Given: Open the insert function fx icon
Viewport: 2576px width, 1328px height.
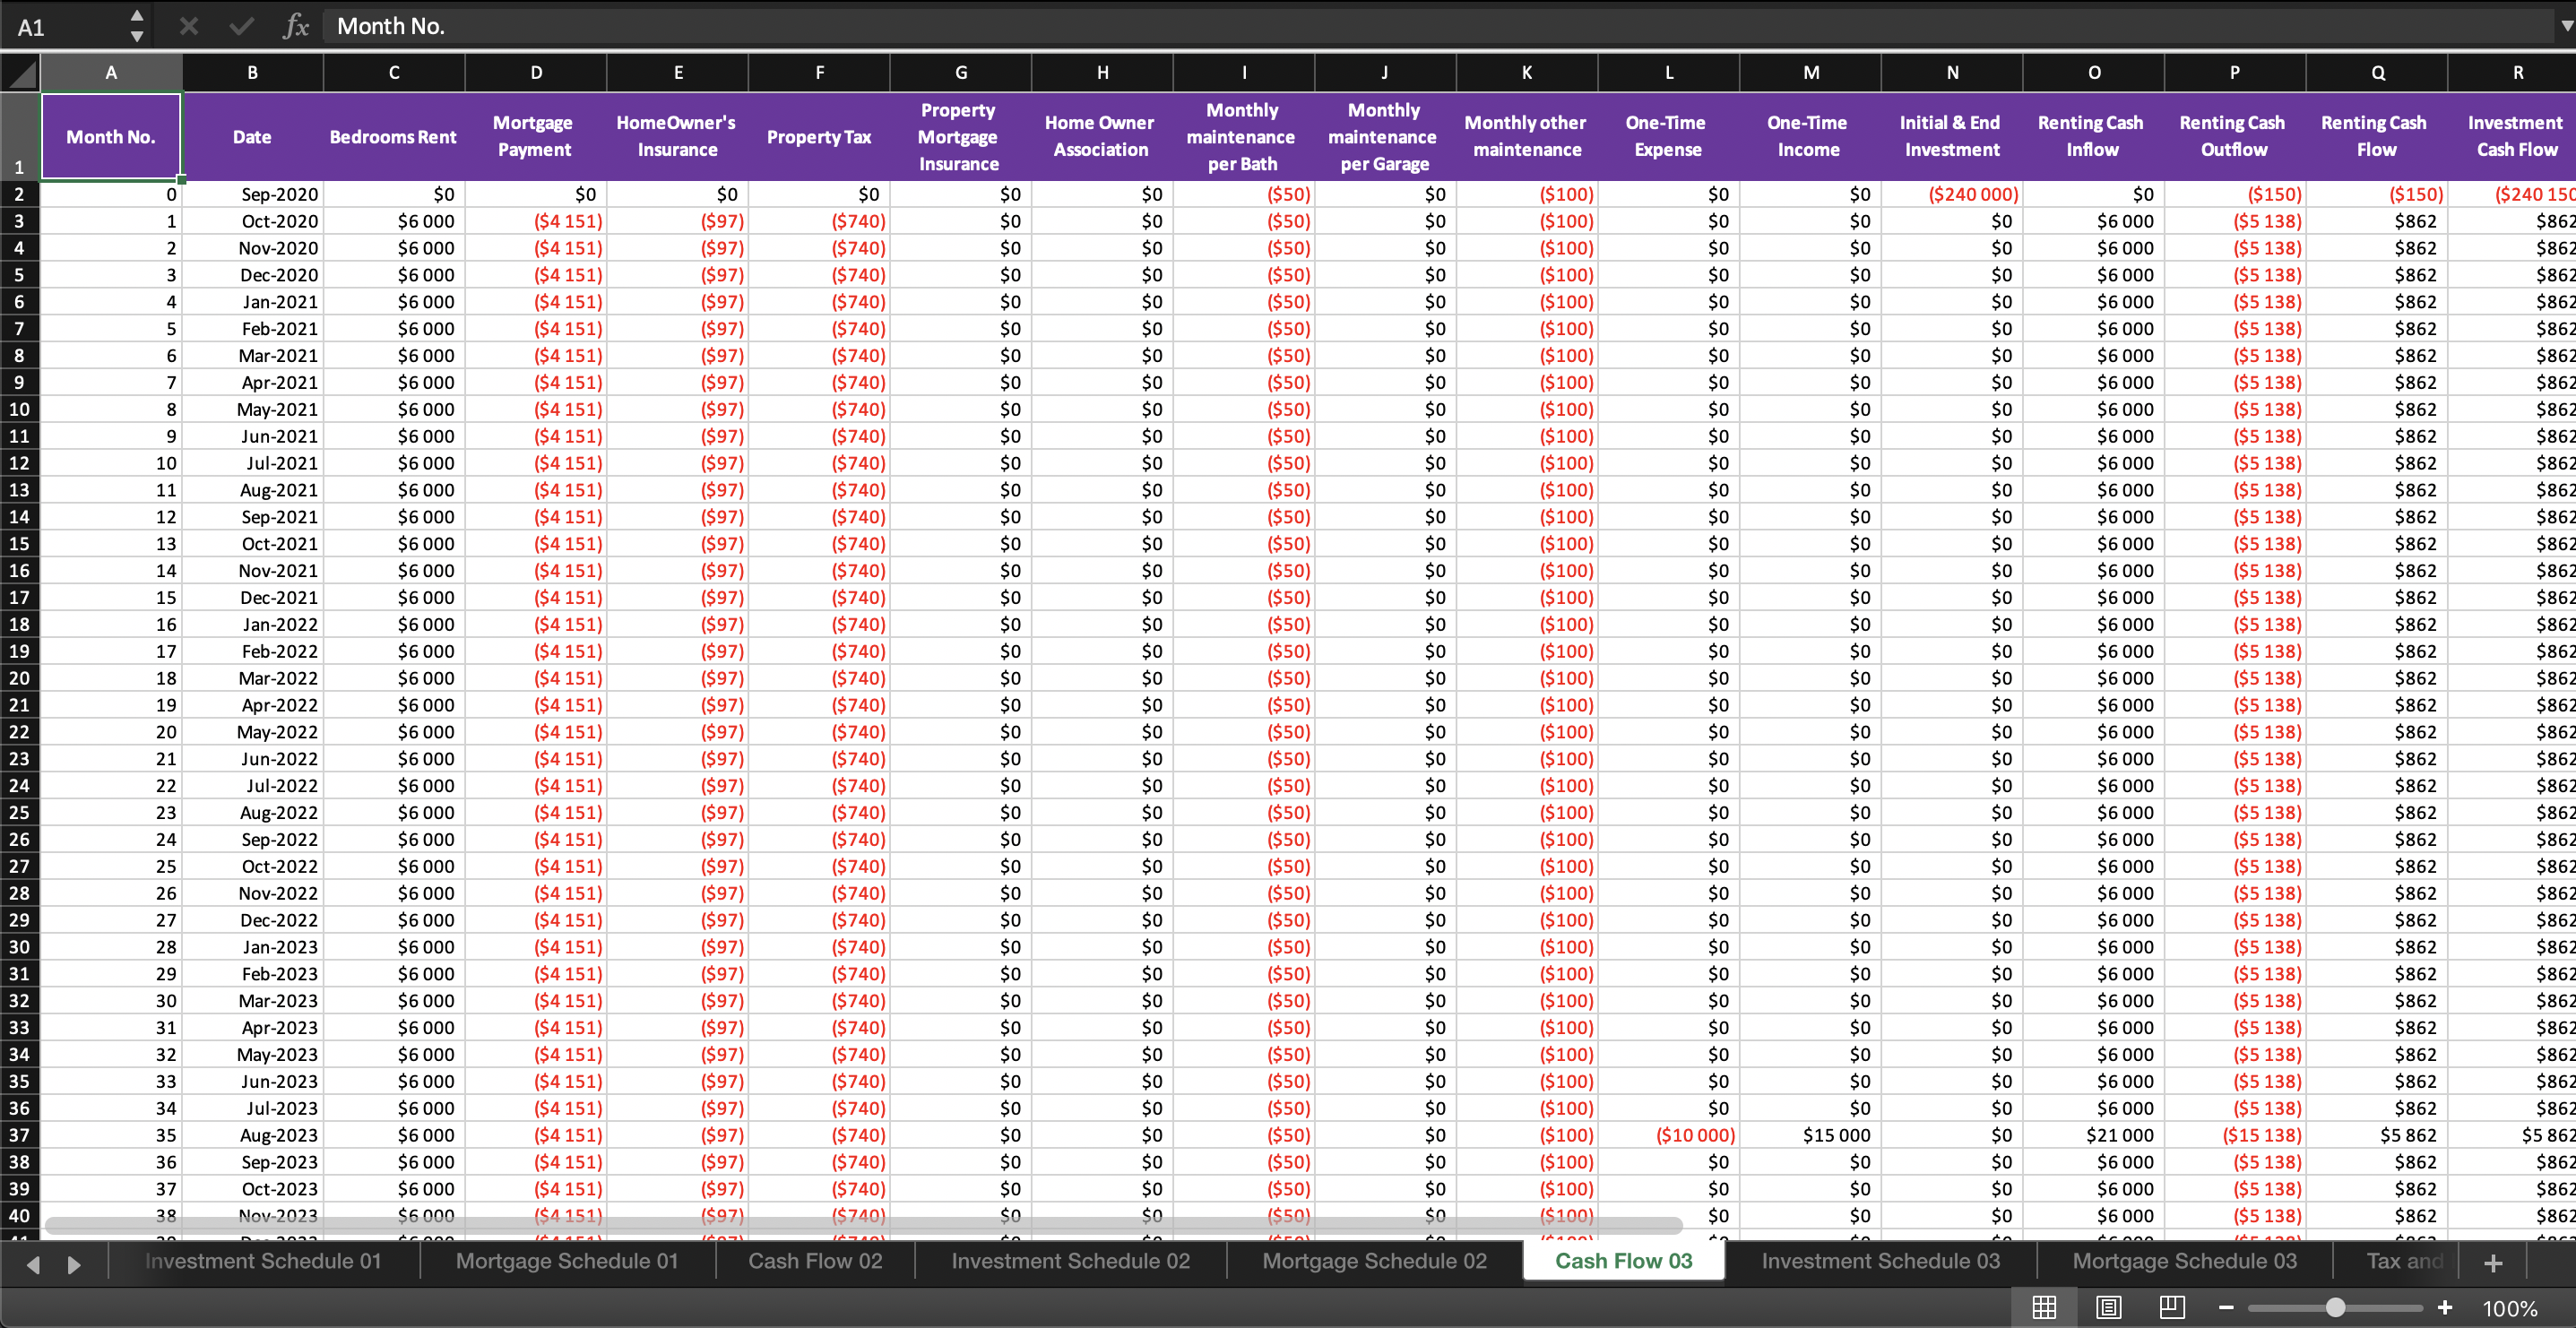Looking at the screenshot, I should click(296, 26).
